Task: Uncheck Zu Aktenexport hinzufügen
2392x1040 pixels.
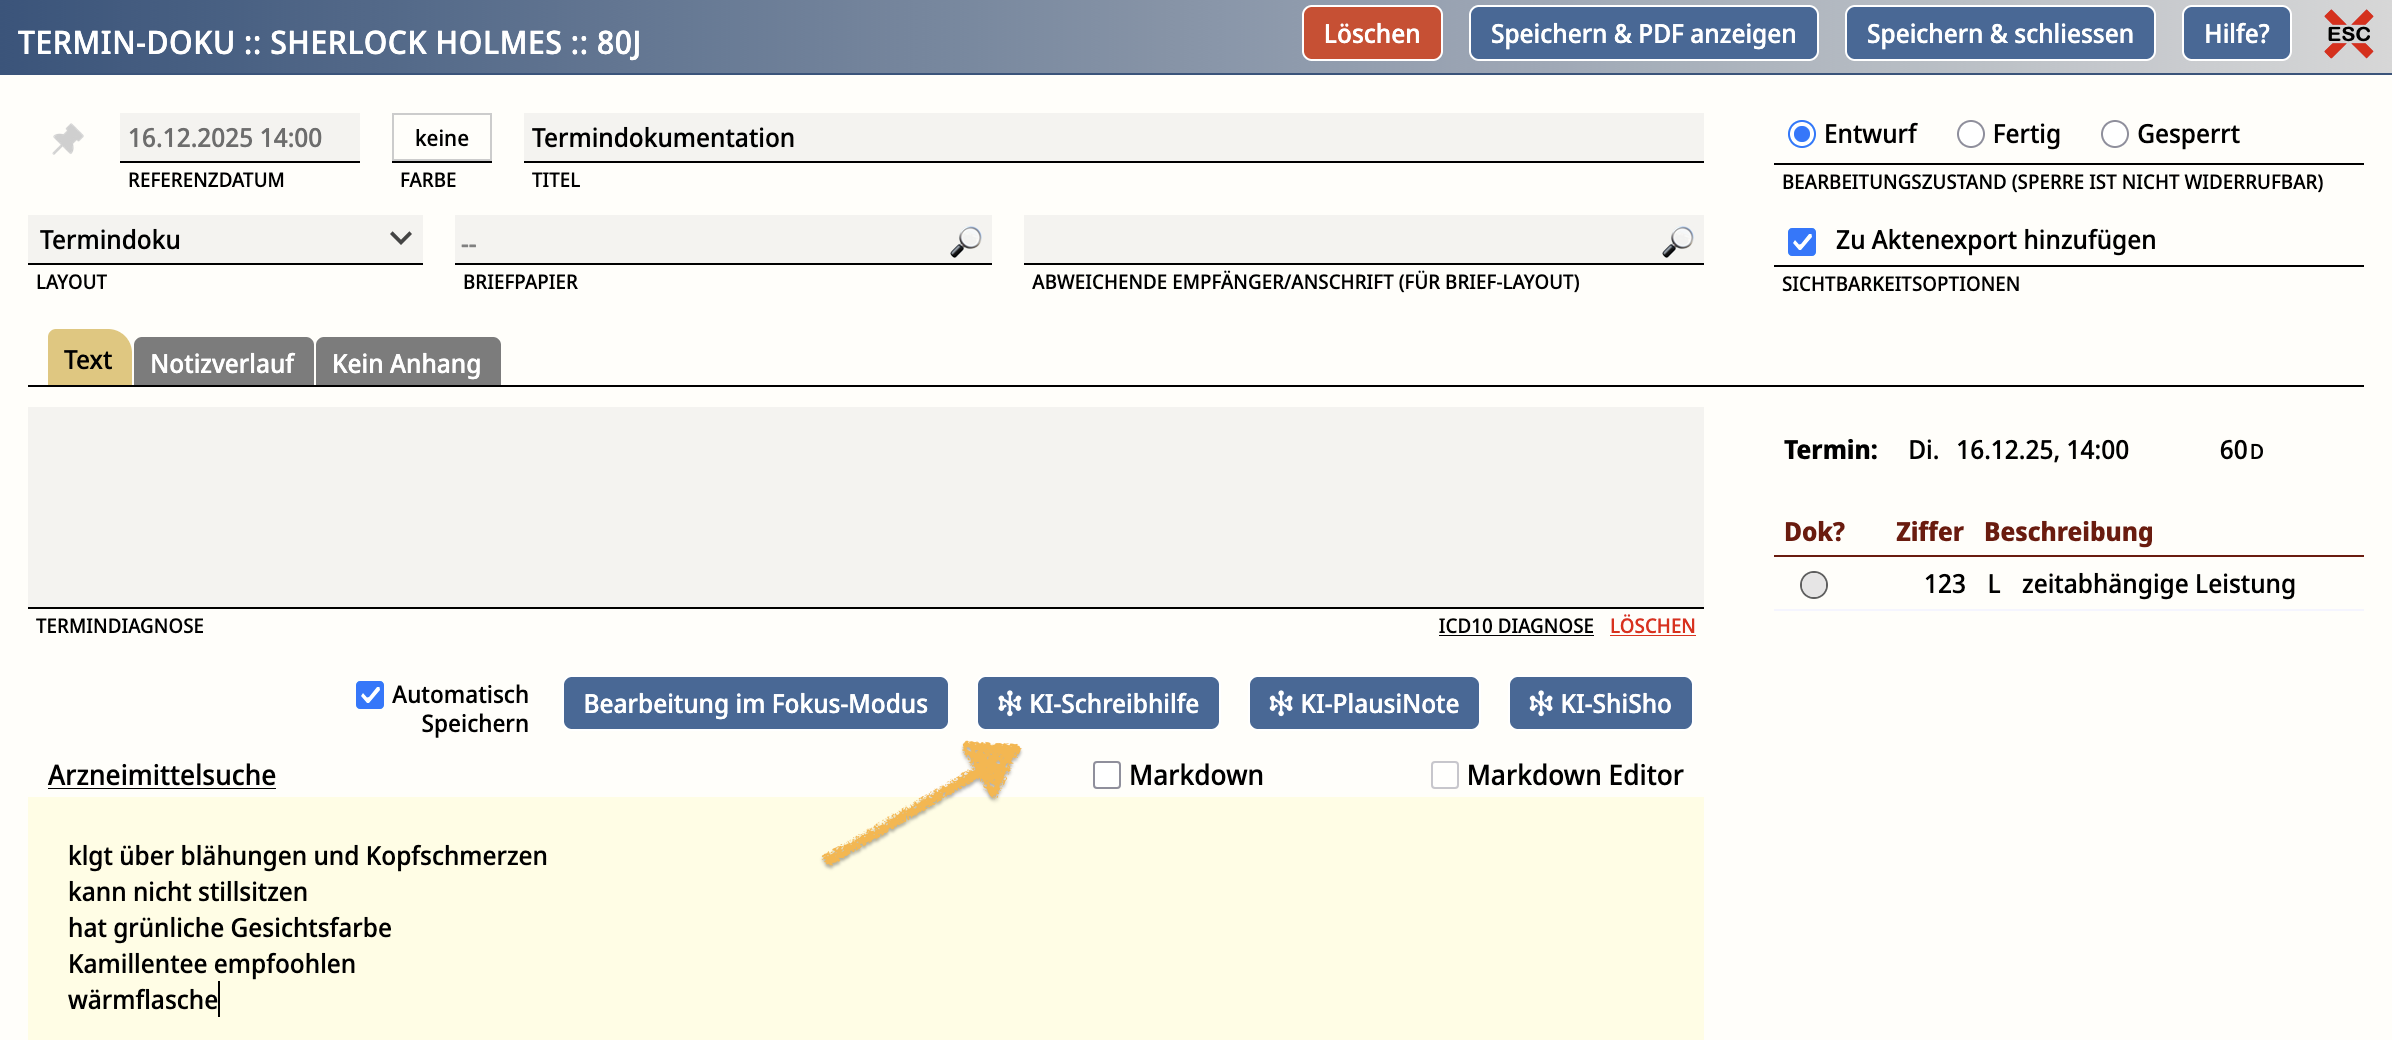Action: (1802, 241)
